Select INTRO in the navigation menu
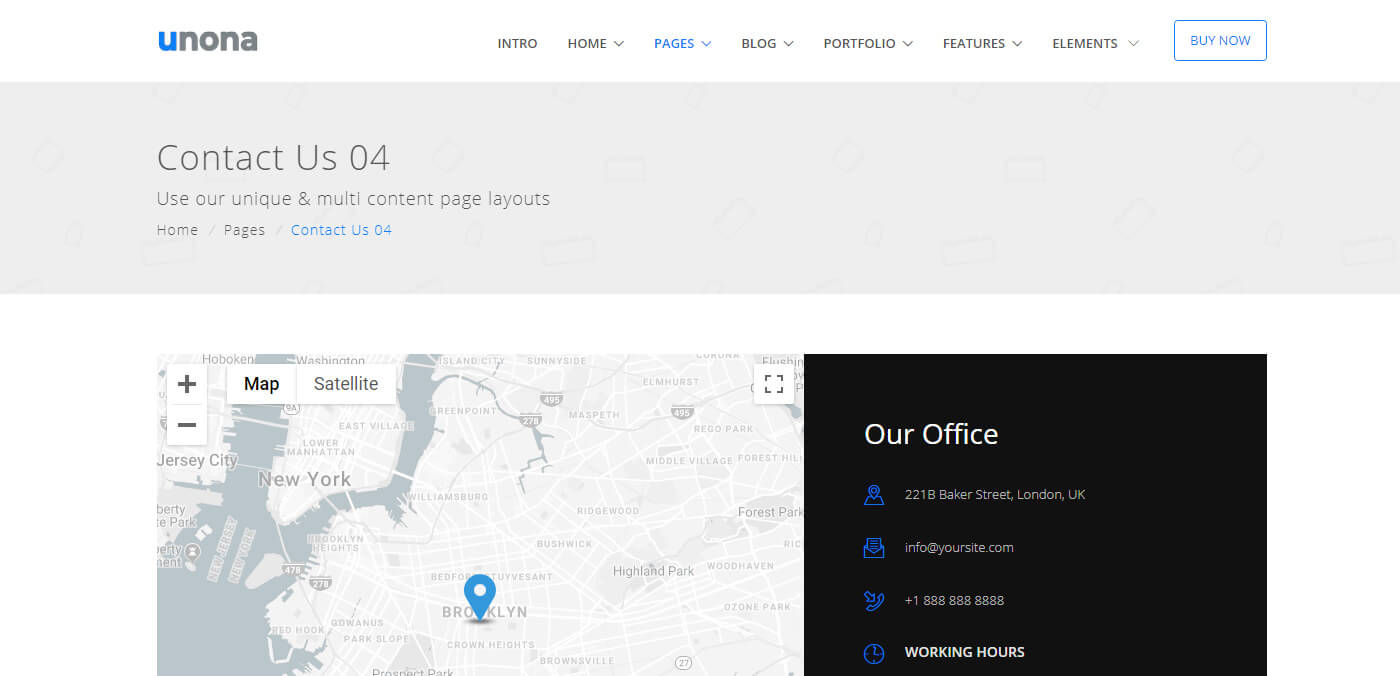Viewport: 1400px width, 676px height. (517, 43)
